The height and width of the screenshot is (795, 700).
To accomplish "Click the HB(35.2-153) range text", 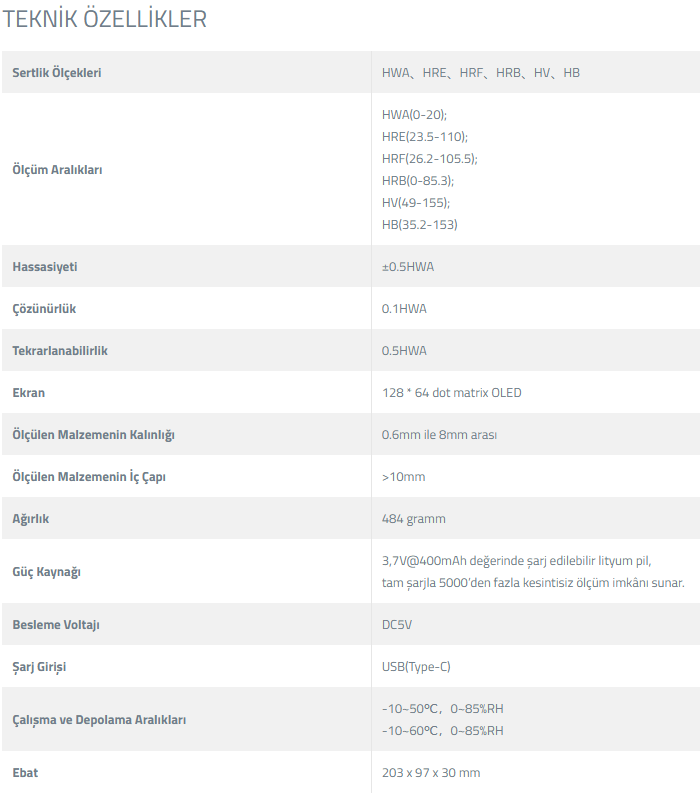I will [x=420, y=225].
